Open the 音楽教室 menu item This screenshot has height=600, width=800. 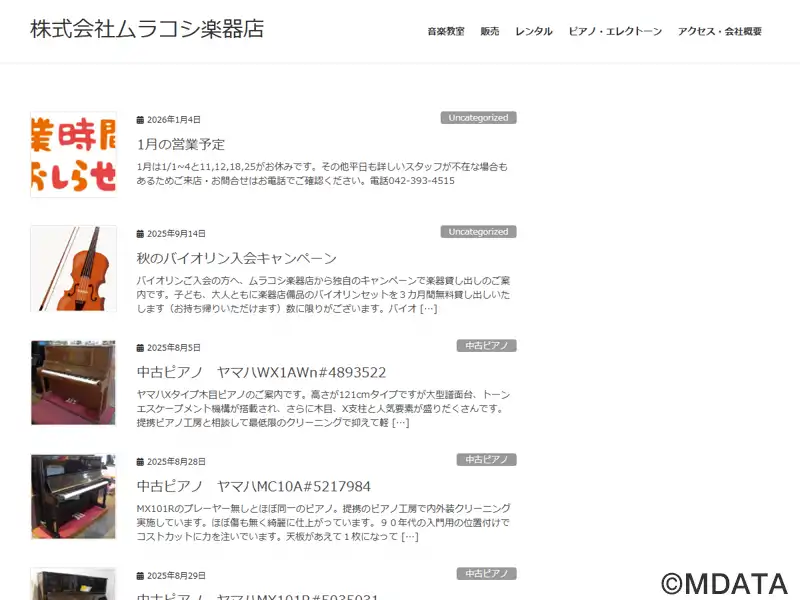click(446, 32)
